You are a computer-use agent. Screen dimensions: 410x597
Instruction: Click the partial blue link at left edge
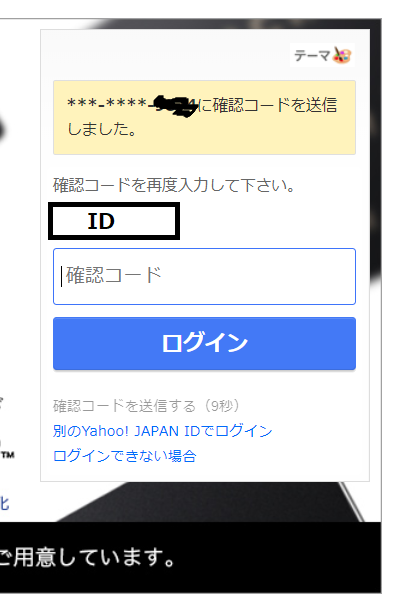pyautogui.click(x=4, y=503)
